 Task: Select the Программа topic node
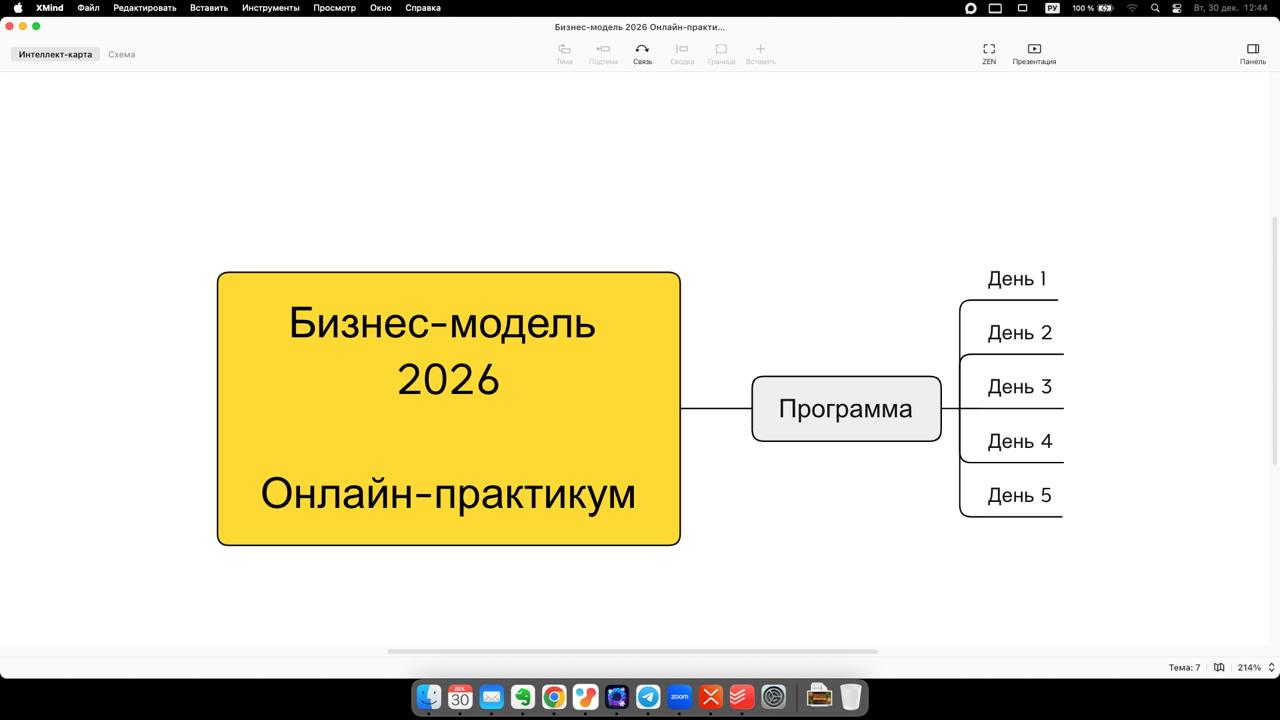pyautogui.click(x=846, y=409)
